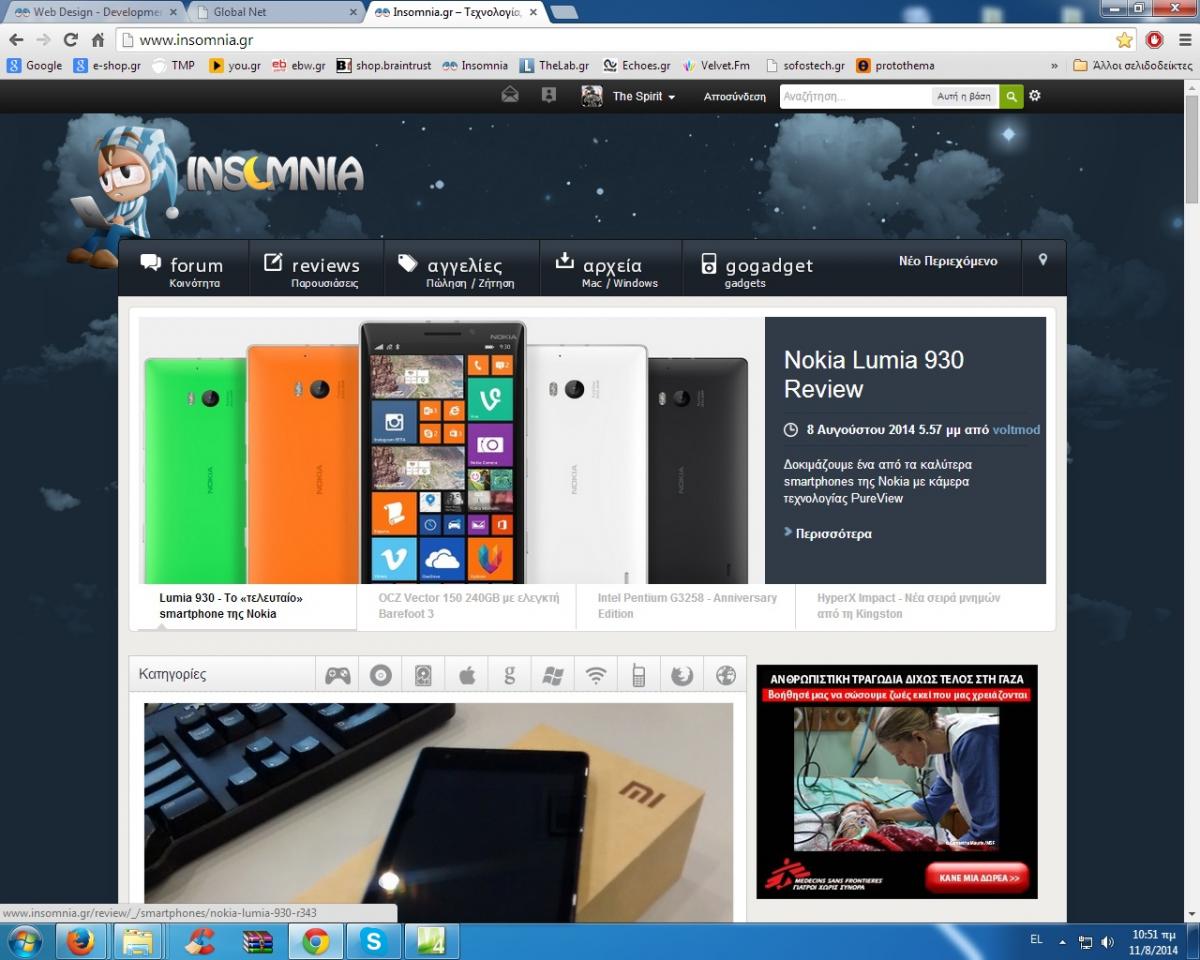Select the gaming controller category icon
This screenshot has height=960, width=1200.
tap(338, 675)
